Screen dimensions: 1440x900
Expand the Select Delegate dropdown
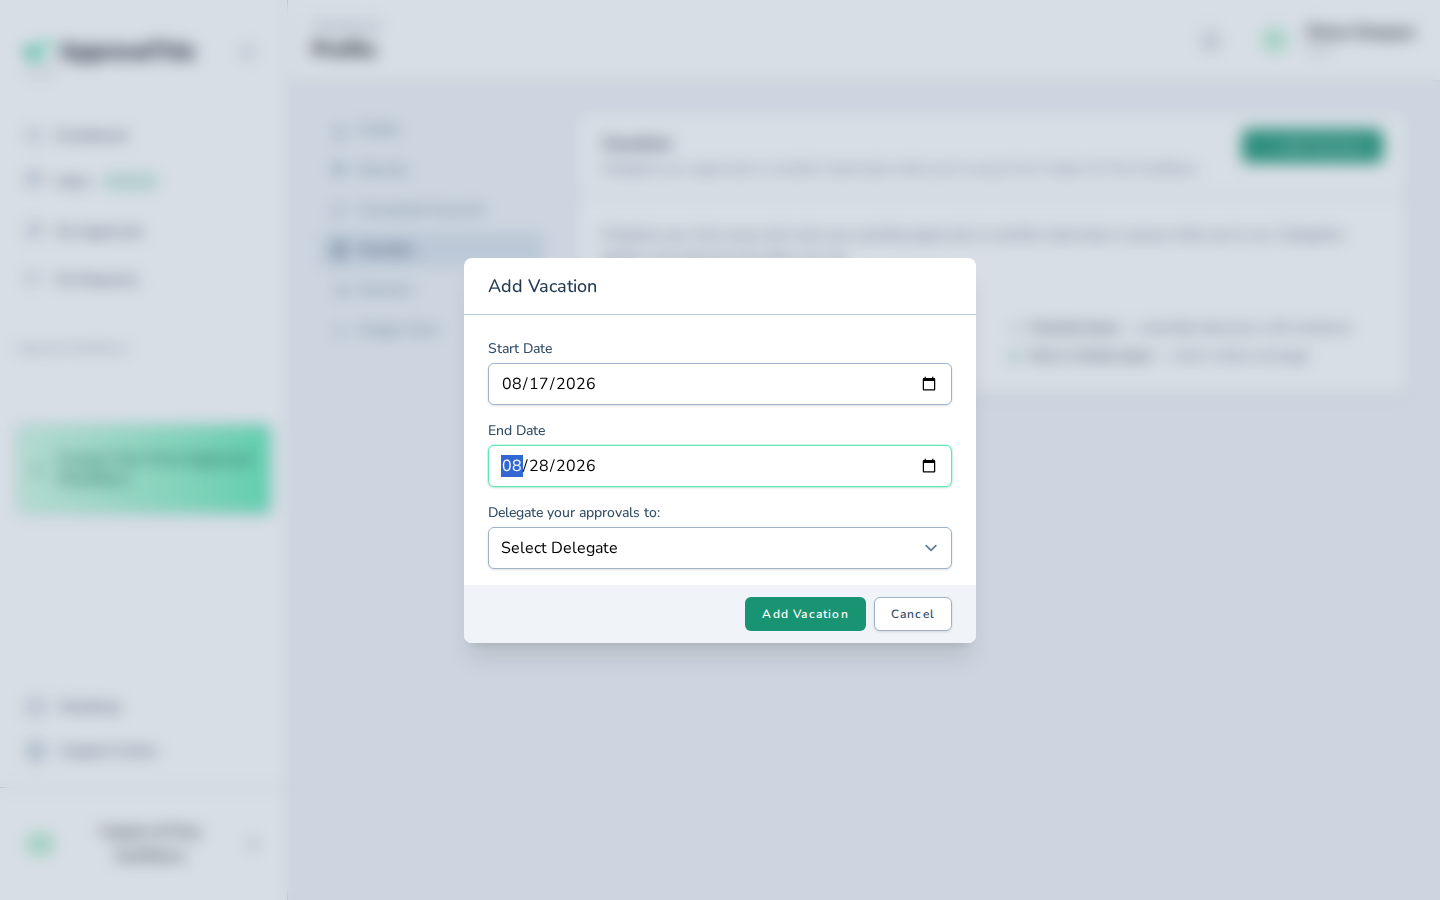coord(720,548)
